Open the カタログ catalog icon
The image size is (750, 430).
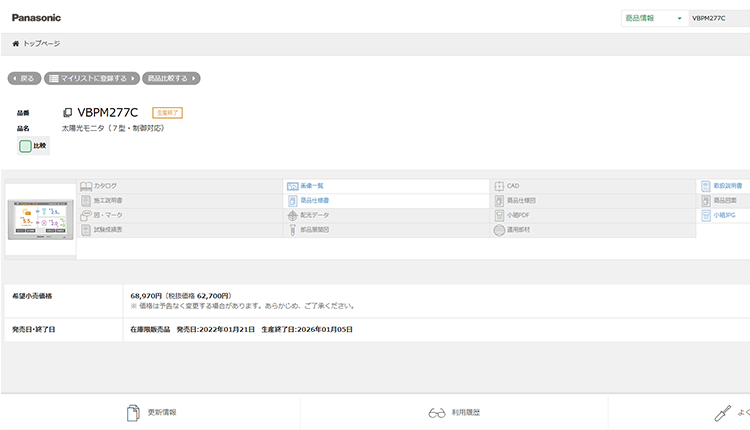point(86,186)
